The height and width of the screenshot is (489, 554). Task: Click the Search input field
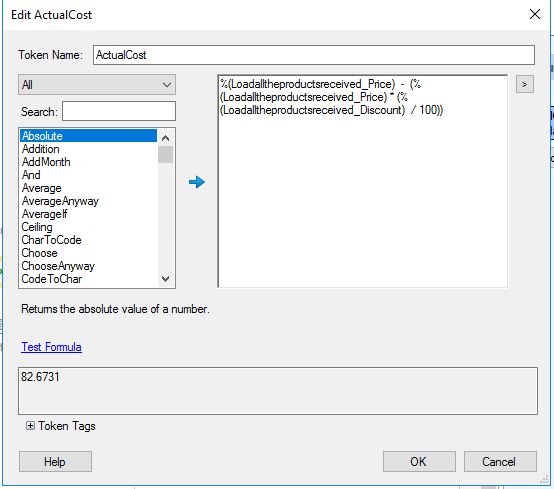click(119, 111)
